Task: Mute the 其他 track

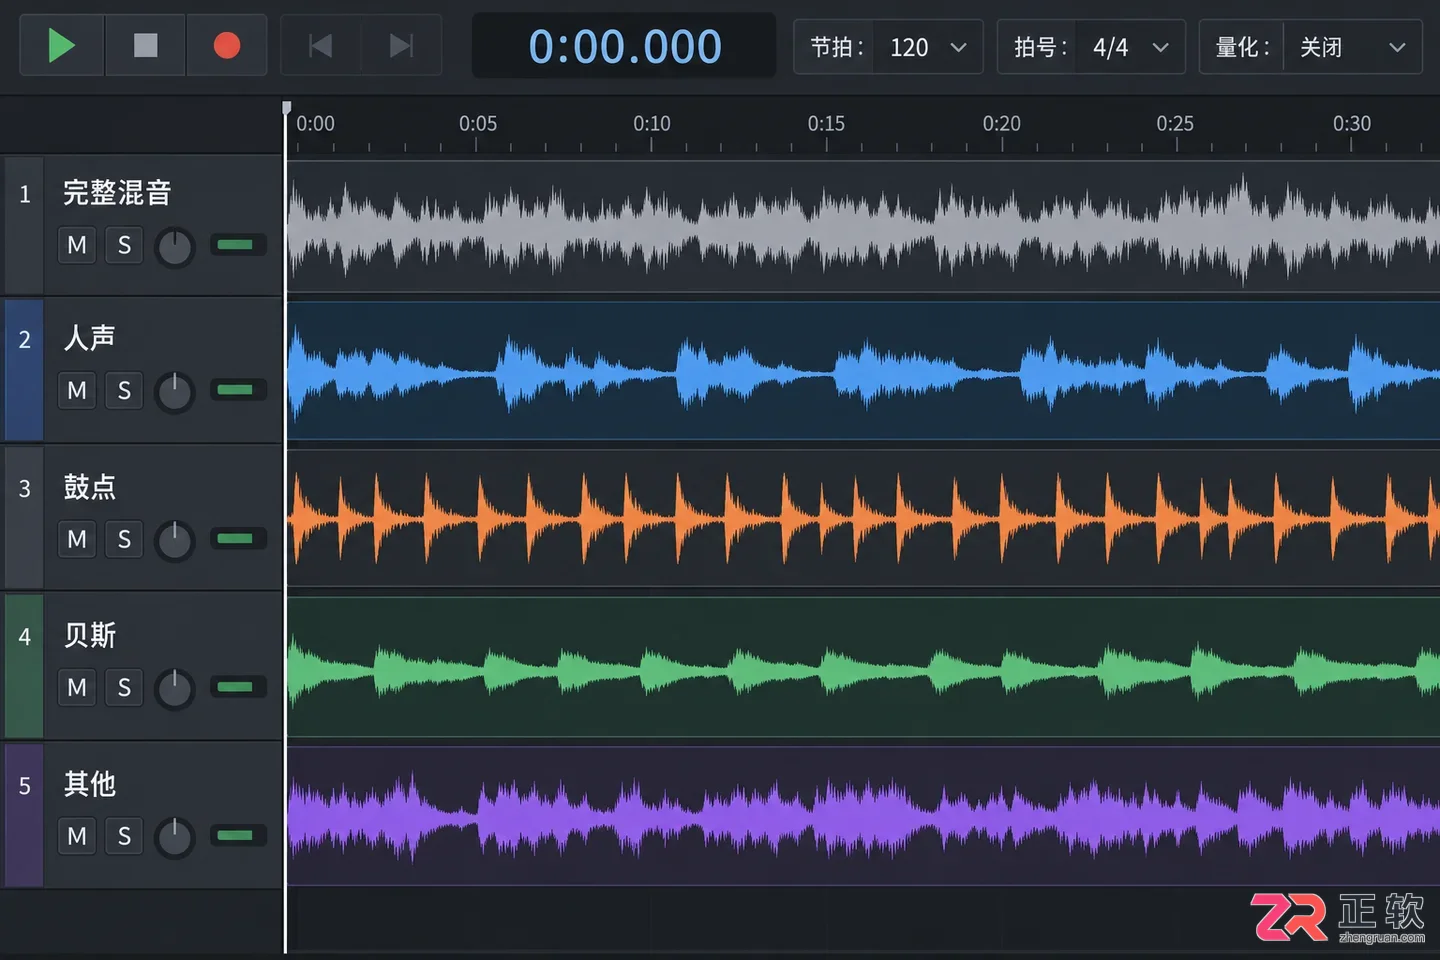Action: tap(77, 835)
